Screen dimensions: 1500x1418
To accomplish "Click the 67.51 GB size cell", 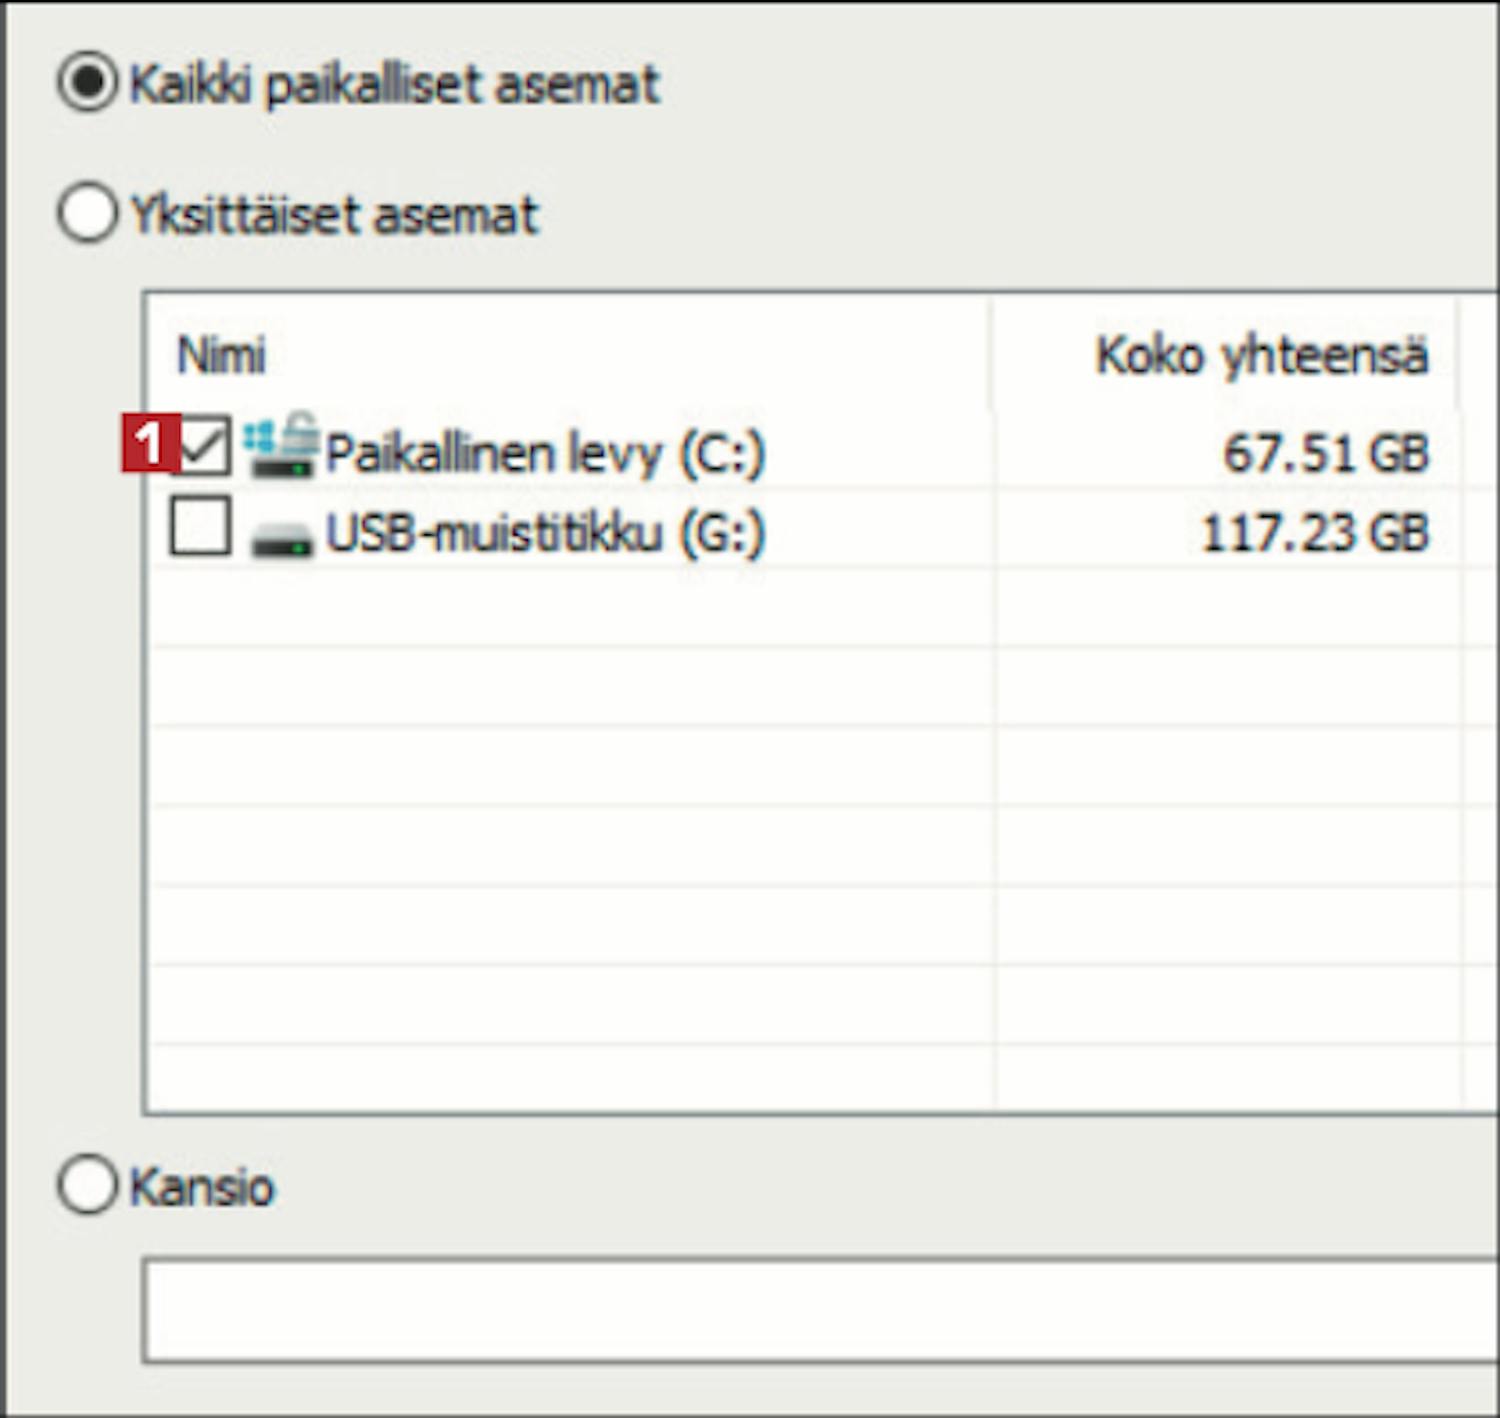I will (x=1326, y=453).
